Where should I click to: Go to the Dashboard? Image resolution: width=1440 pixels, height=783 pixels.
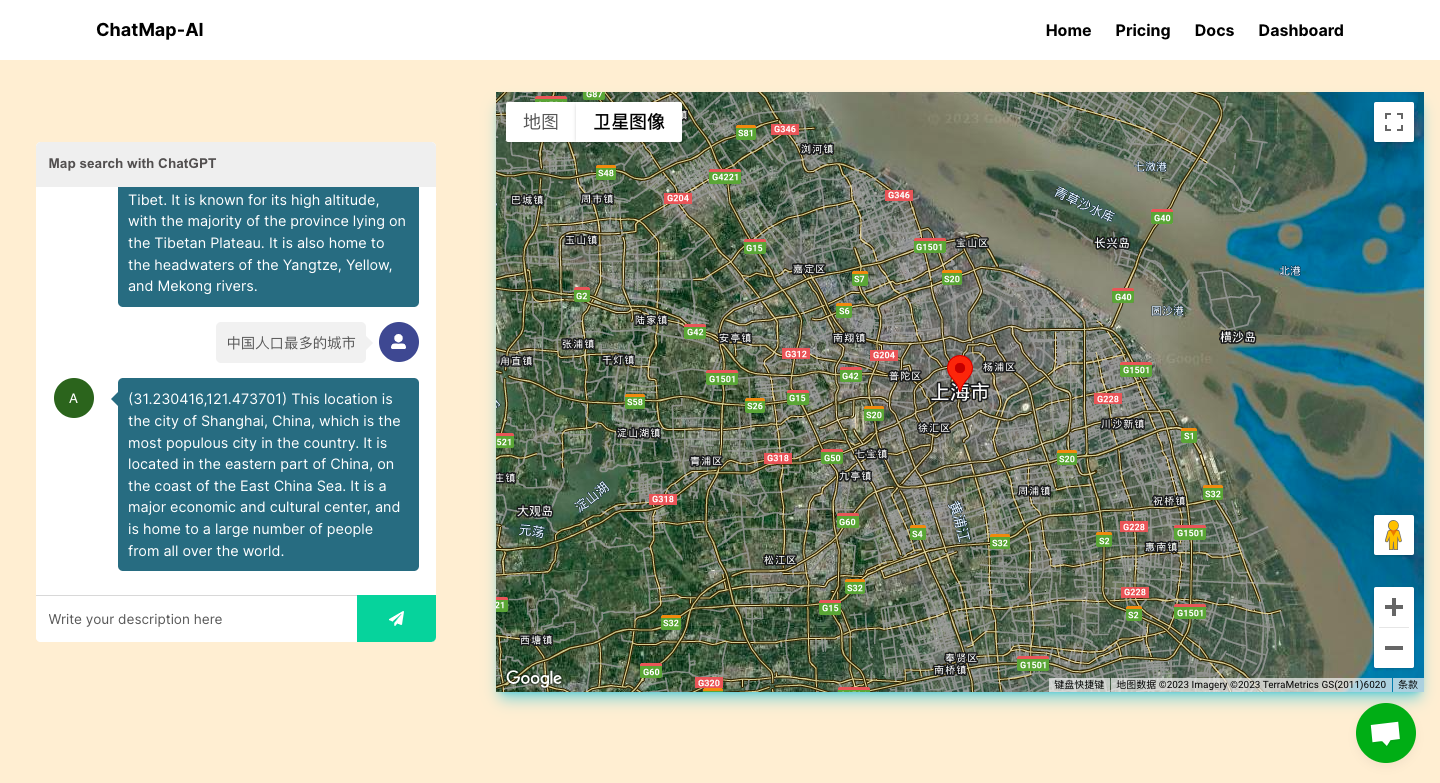point(1301,30)
